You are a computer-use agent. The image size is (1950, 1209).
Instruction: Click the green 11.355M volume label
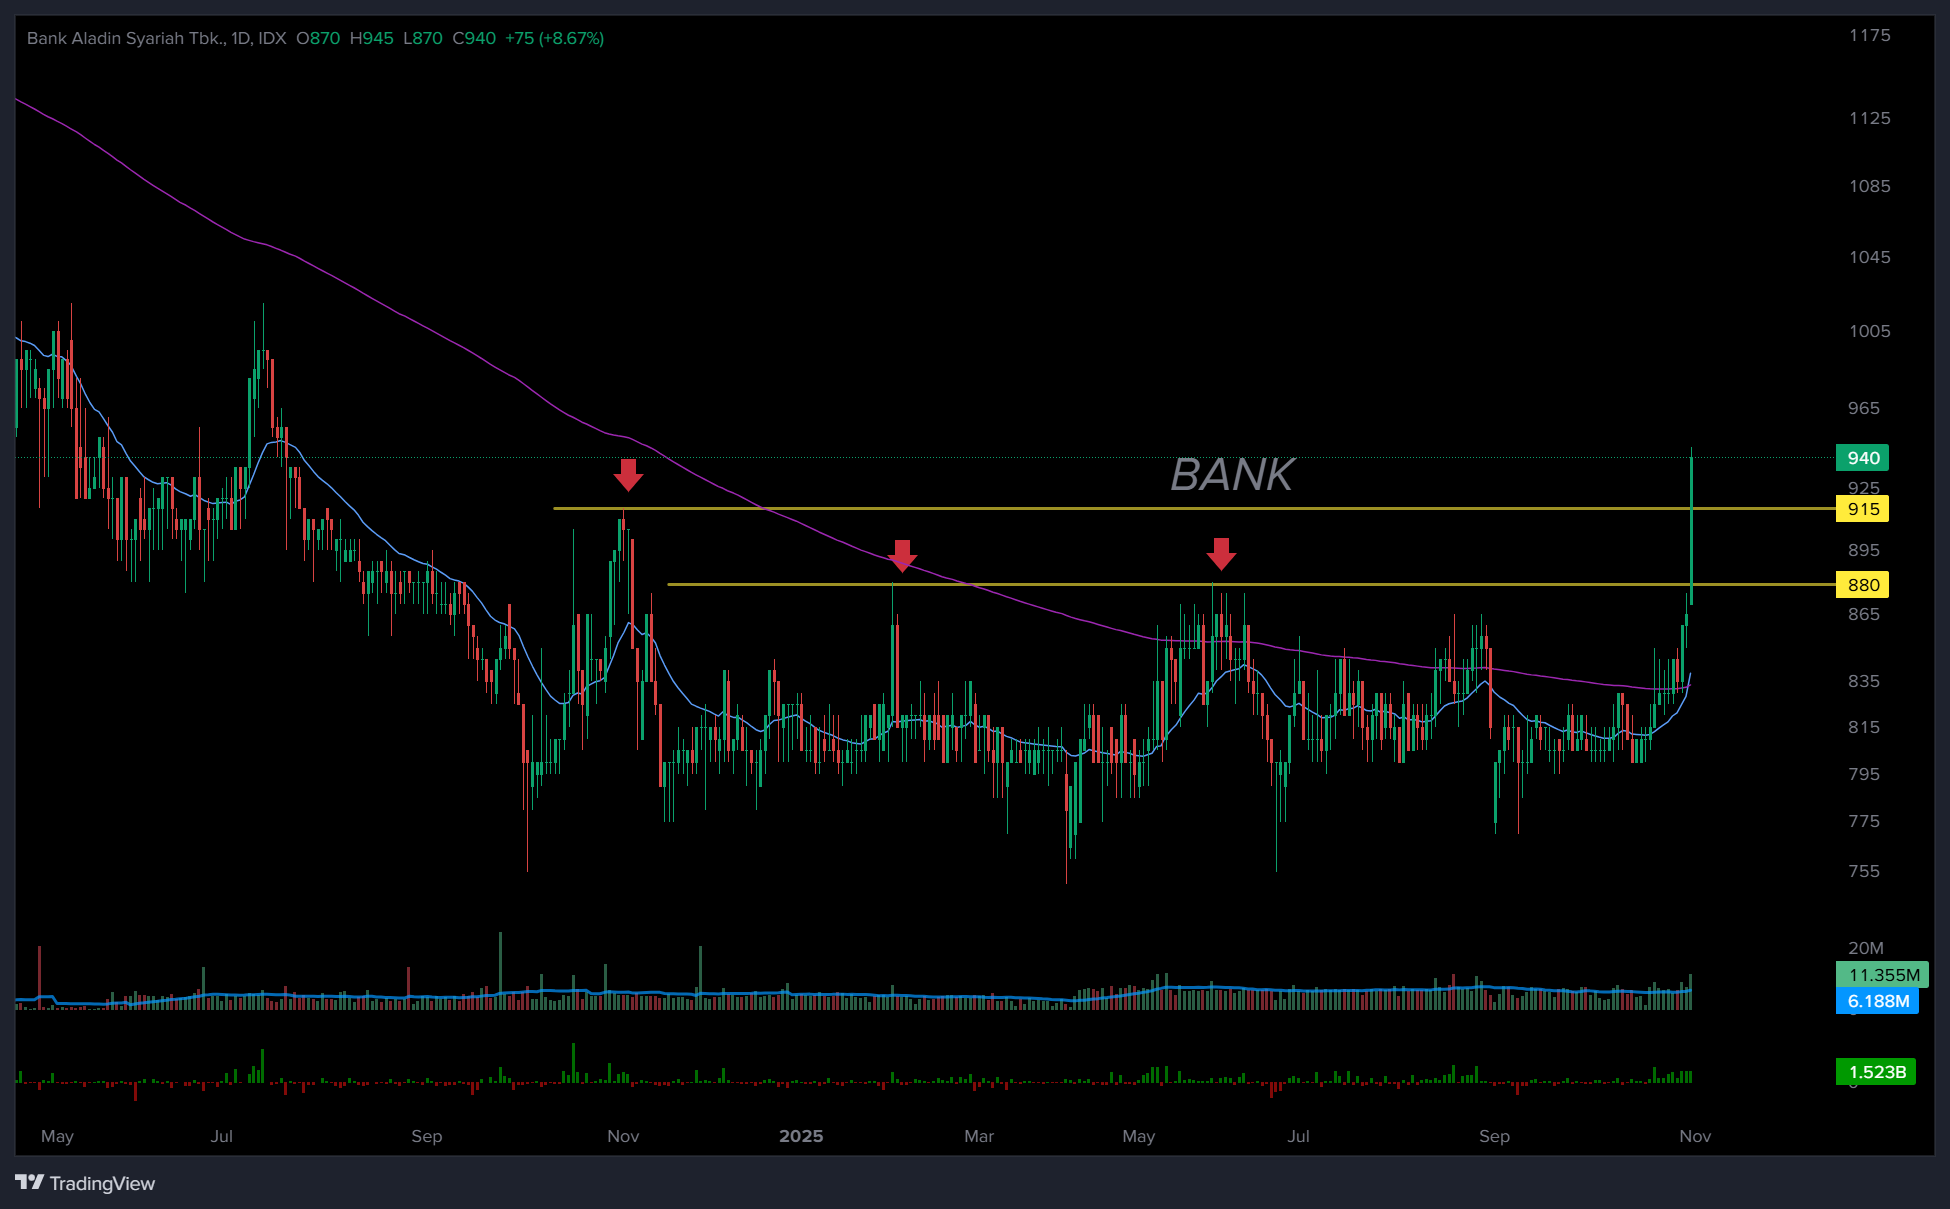[x=1883, y=975]
